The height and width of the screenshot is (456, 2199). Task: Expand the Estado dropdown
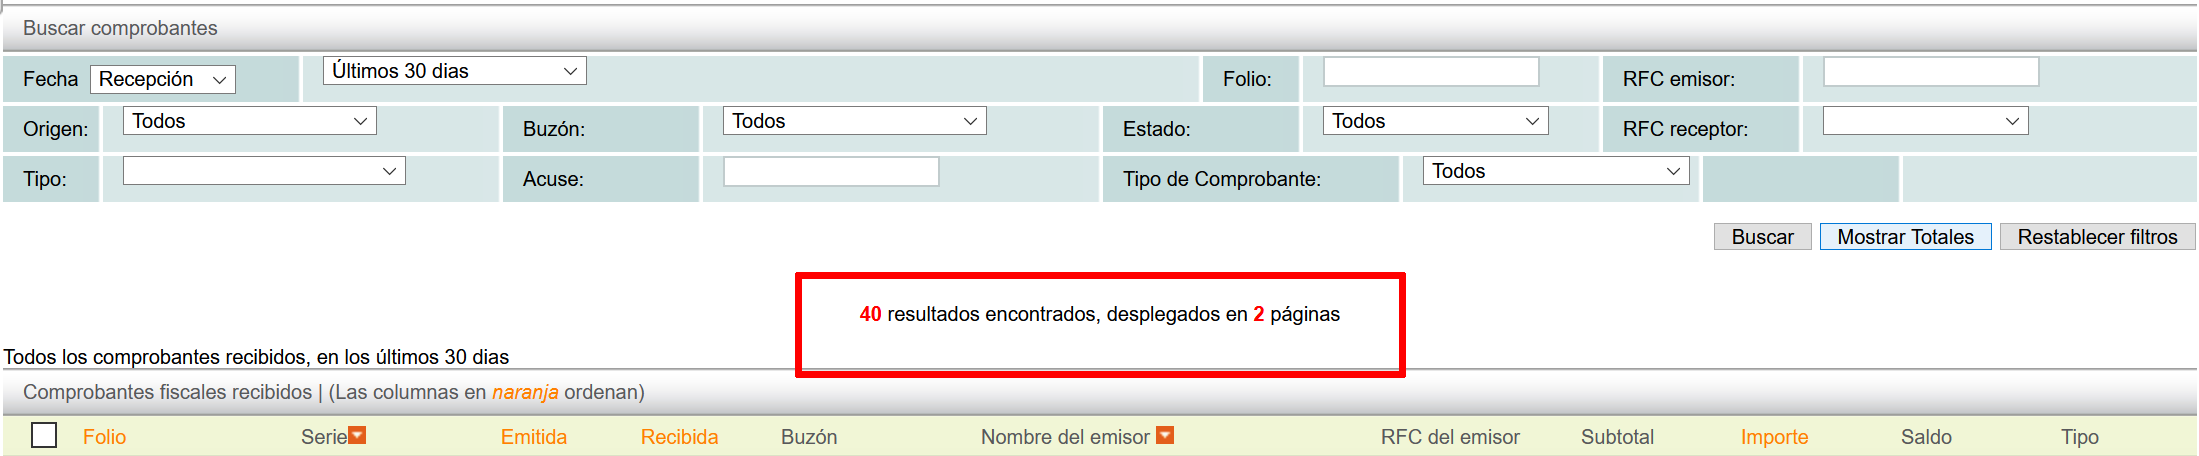point(1435,121)
